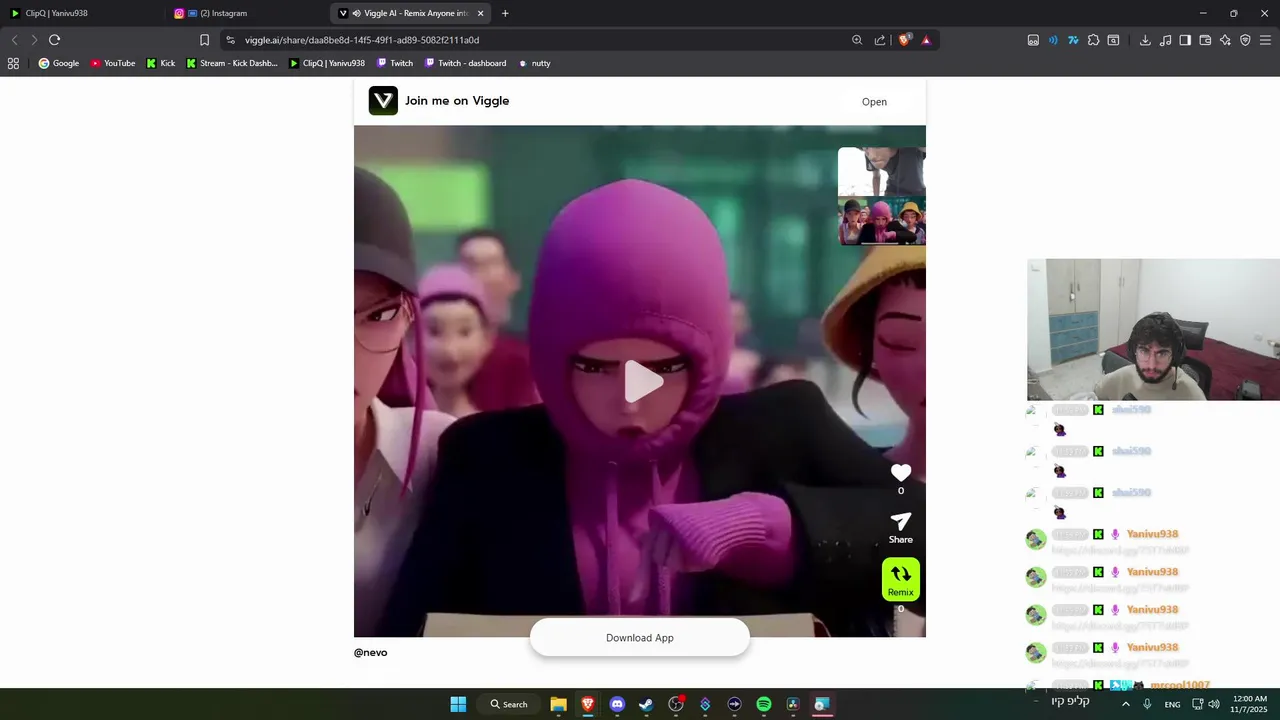Click the blue sound waves extension icon

point(1053,40)
